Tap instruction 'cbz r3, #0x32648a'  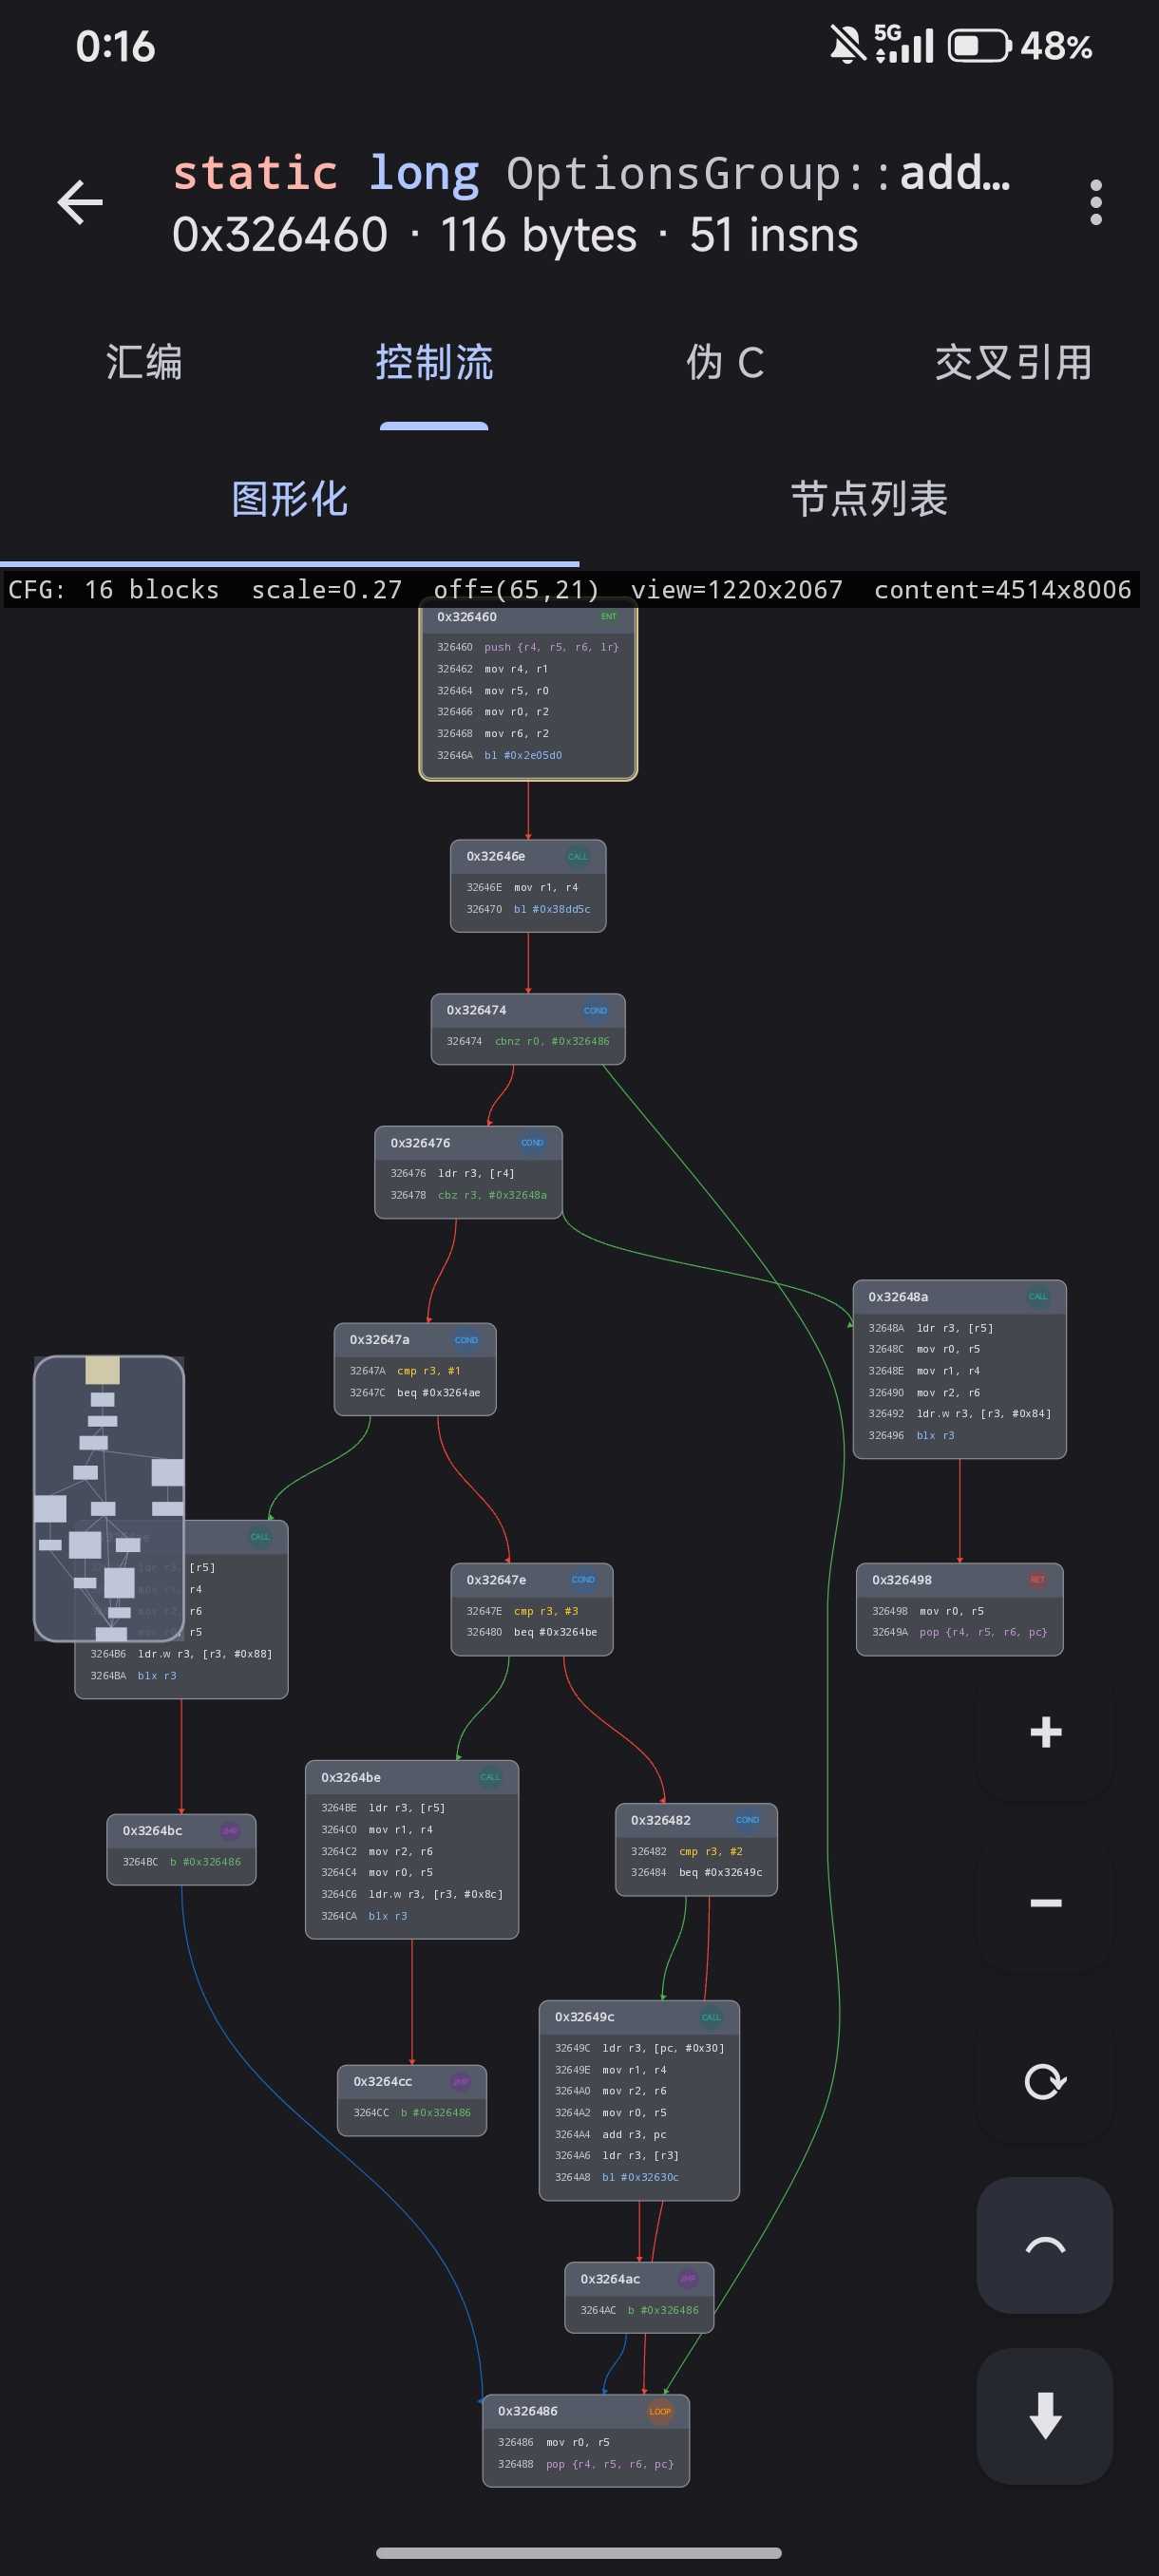click(492, 1195)
